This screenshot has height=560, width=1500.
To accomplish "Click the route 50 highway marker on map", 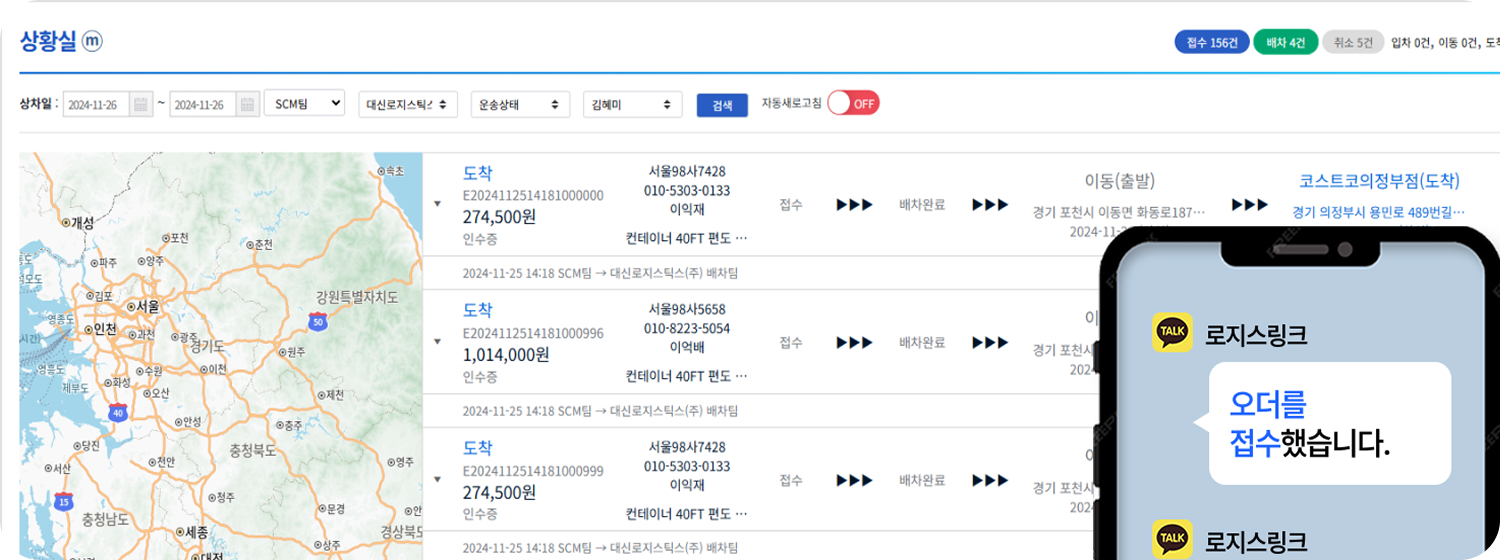I will pyautogui.click(x=317, y=321).
